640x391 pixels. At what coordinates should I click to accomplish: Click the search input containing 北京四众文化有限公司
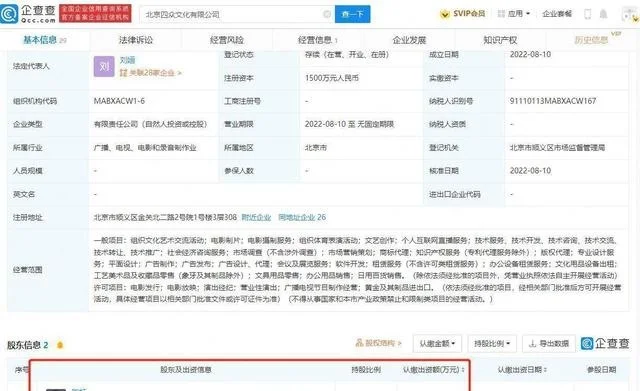[x=237, y=14]
